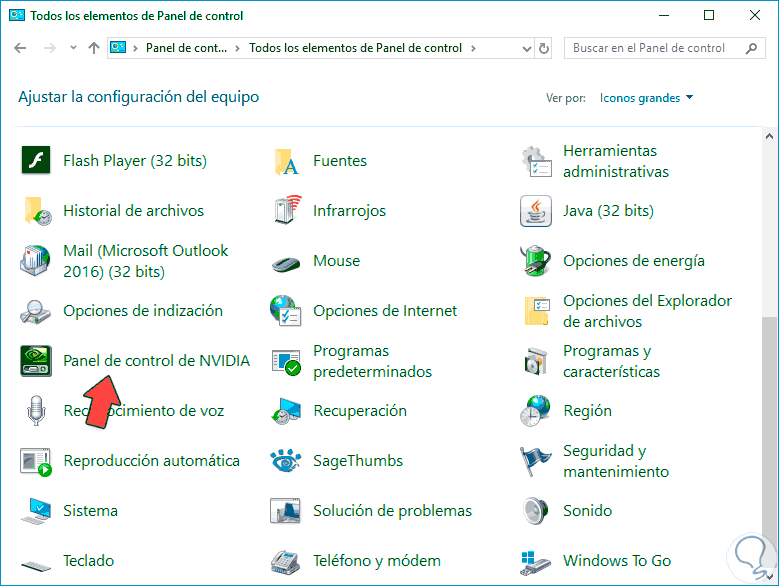Open the Herramientas administrativas icon

point(536,161)
